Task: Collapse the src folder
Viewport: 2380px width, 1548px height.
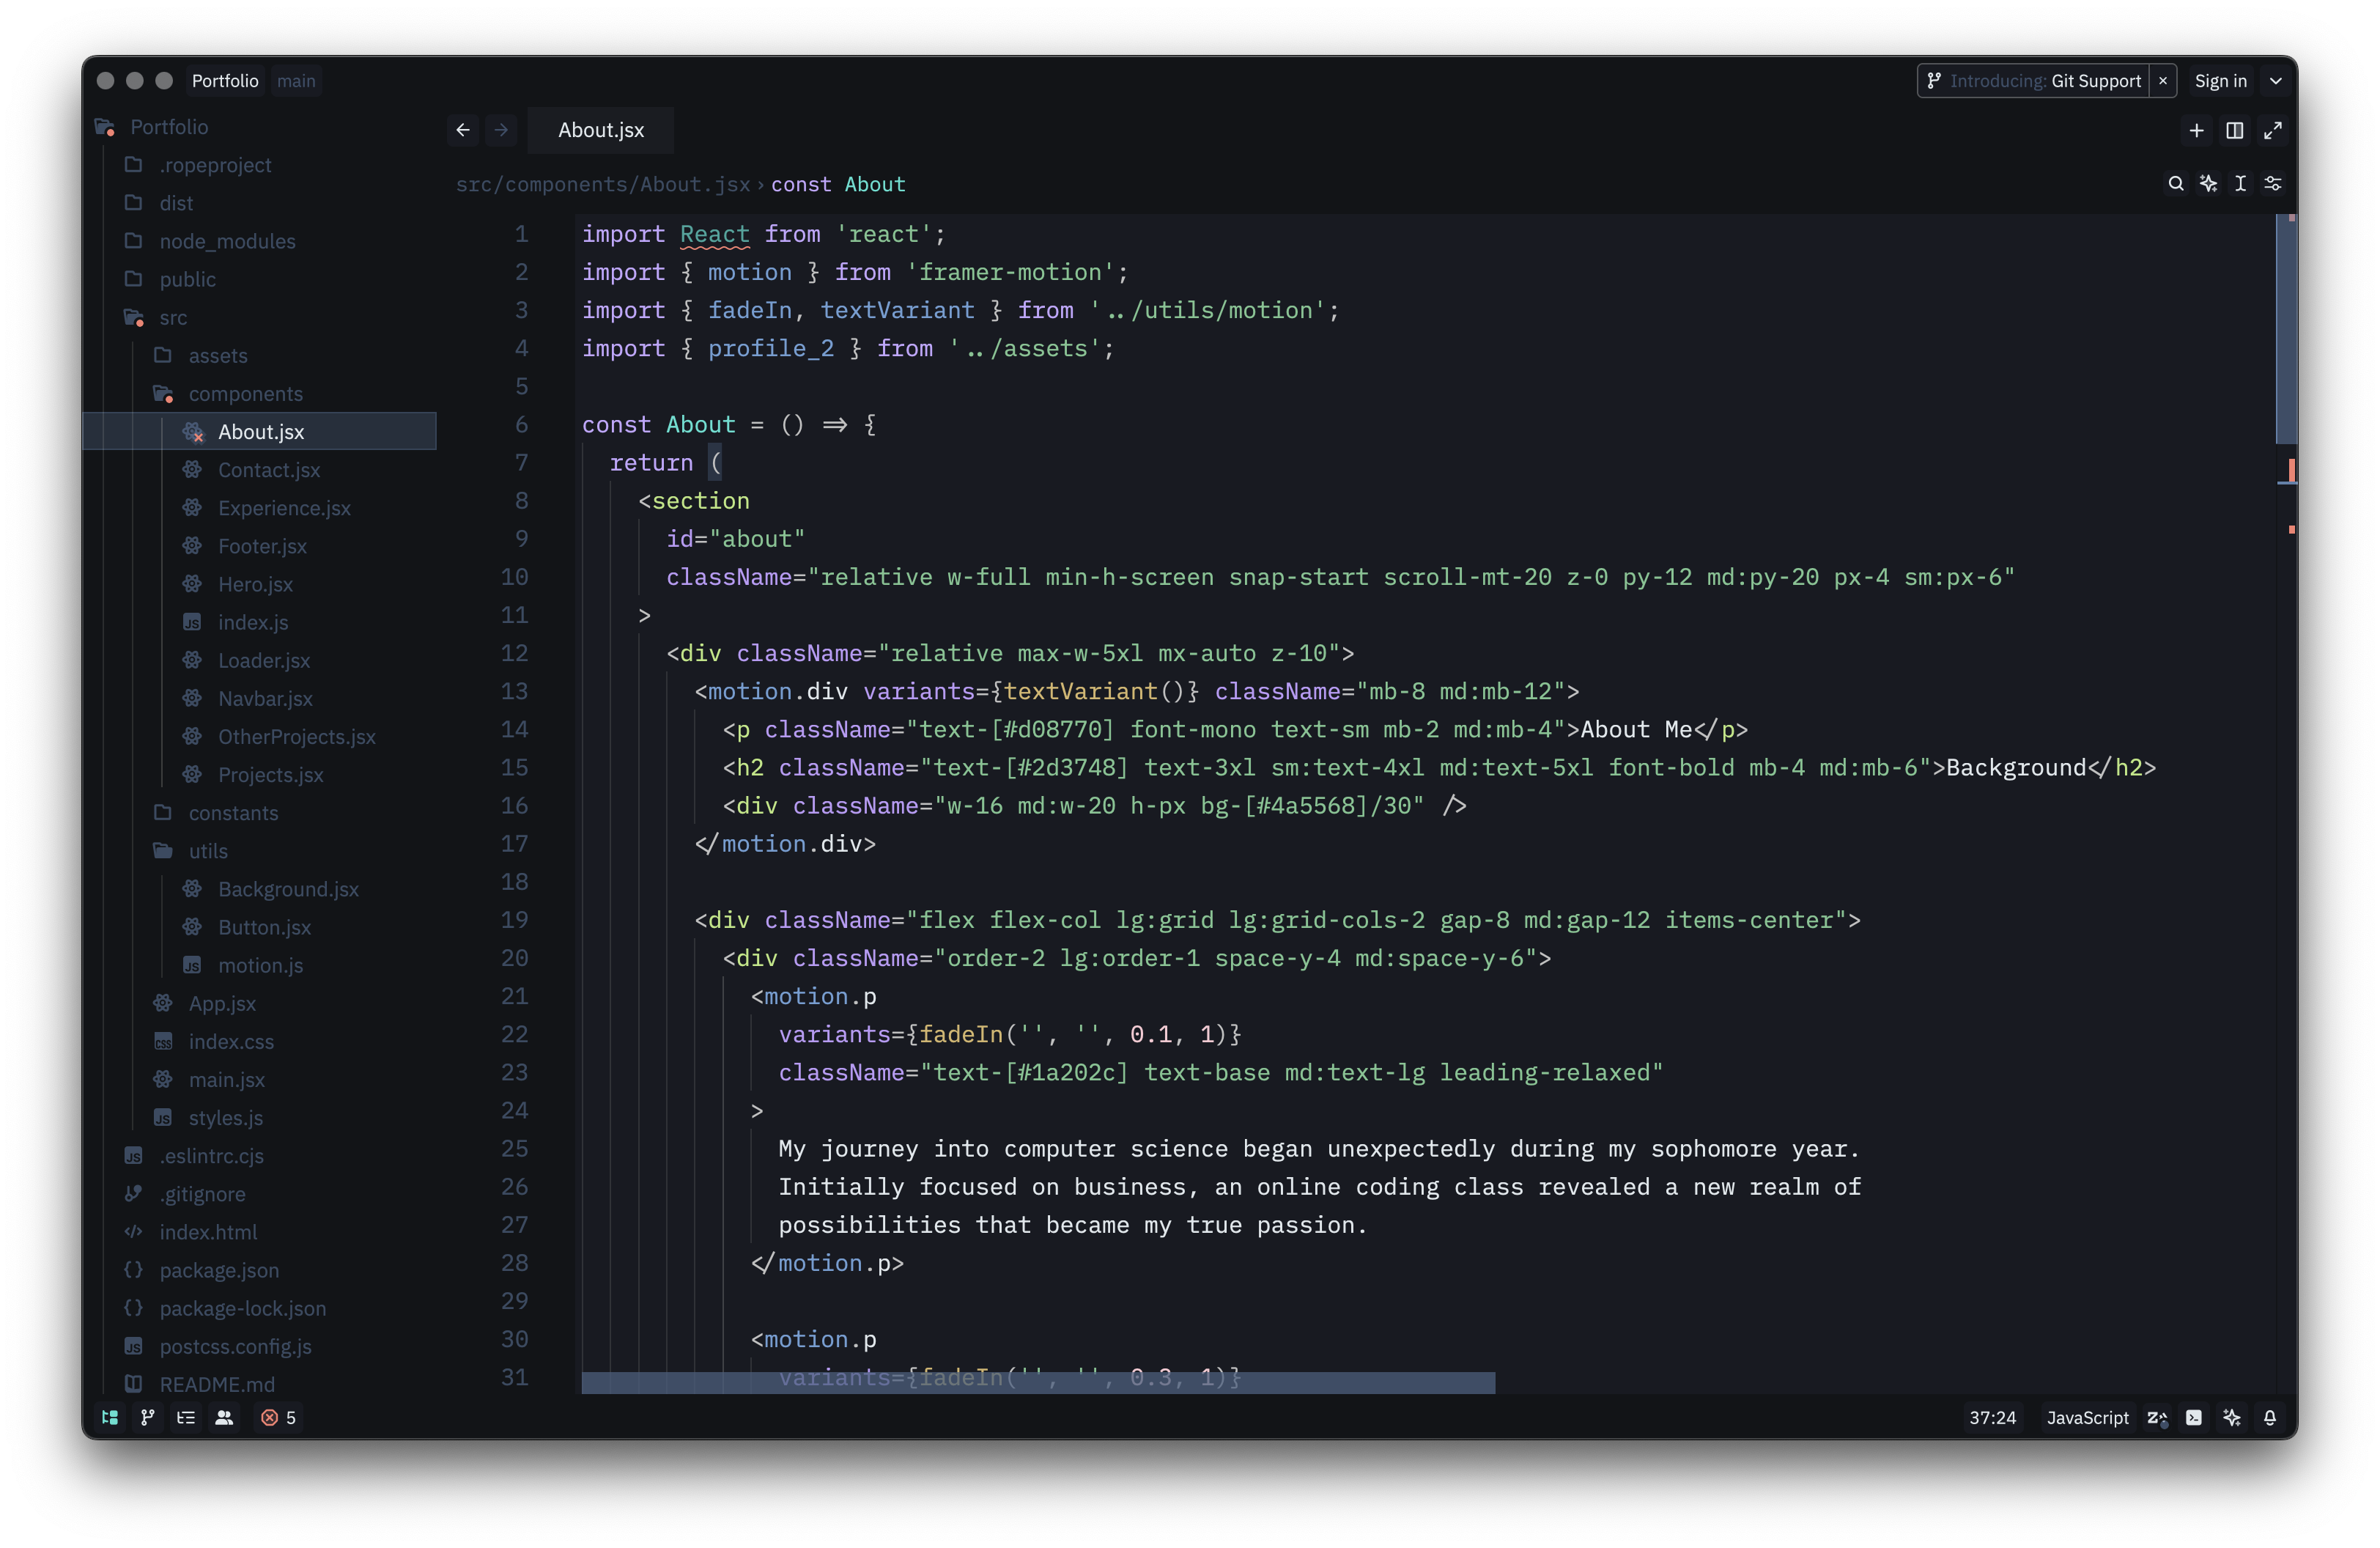Action: click(x=260, y=318)
